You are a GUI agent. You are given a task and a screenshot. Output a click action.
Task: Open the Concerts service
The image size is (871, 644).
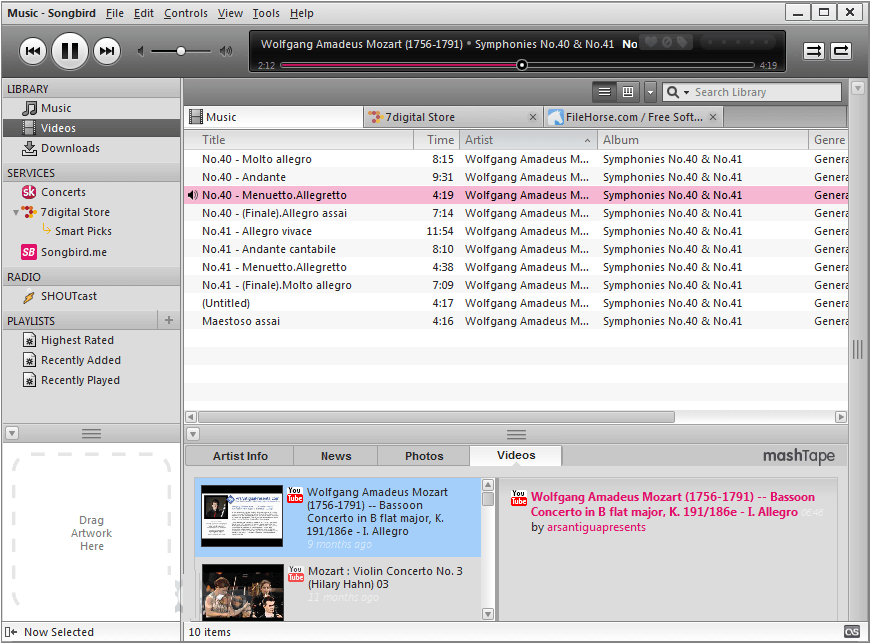tap(92, 192)
